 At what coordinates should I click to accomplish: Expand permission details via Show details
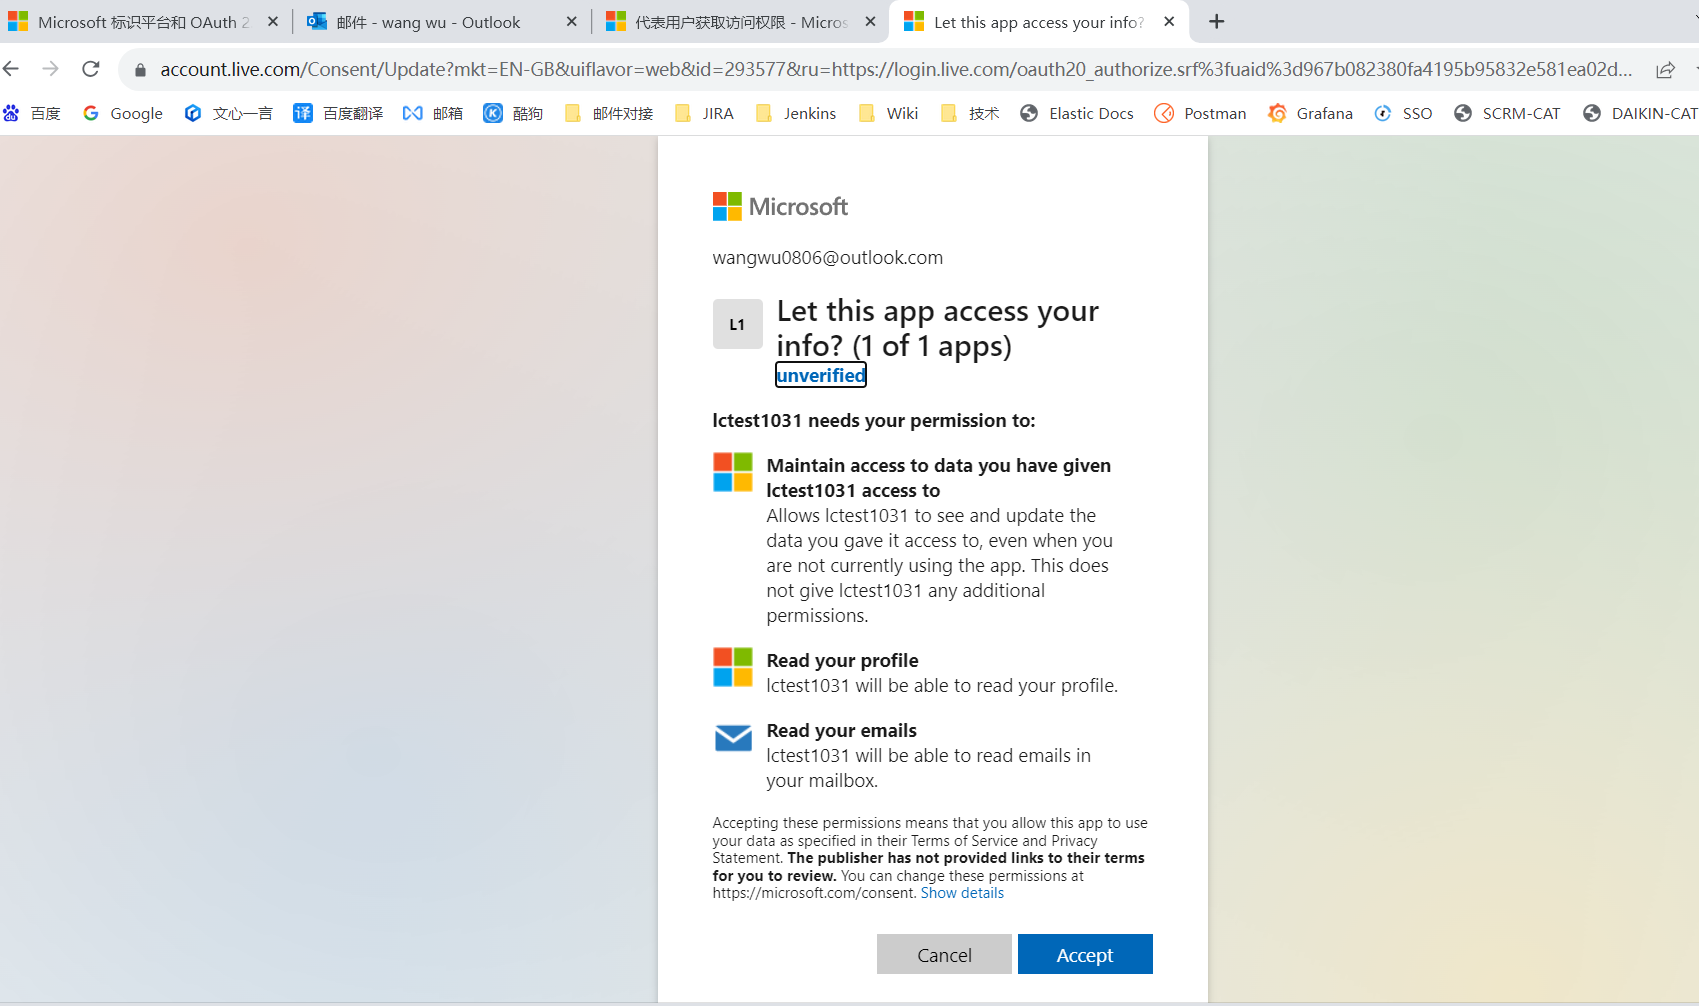[961, 892]
